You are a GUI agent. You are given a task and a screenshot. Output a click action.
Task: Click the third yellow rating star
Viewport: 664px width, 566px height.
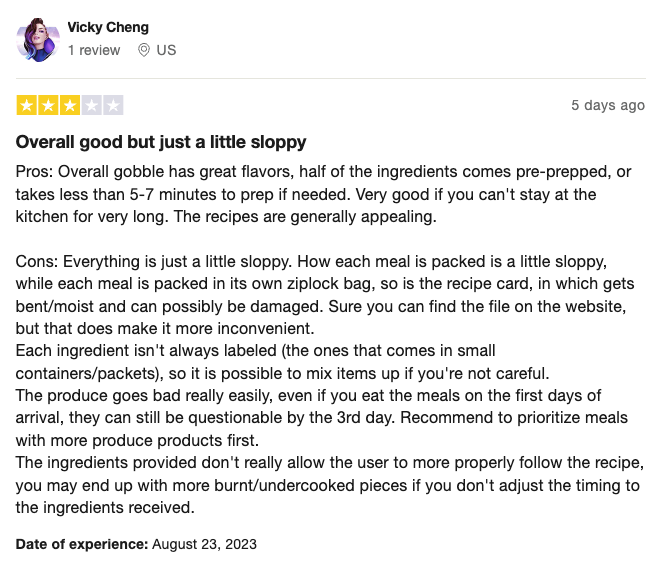point(70,105)
